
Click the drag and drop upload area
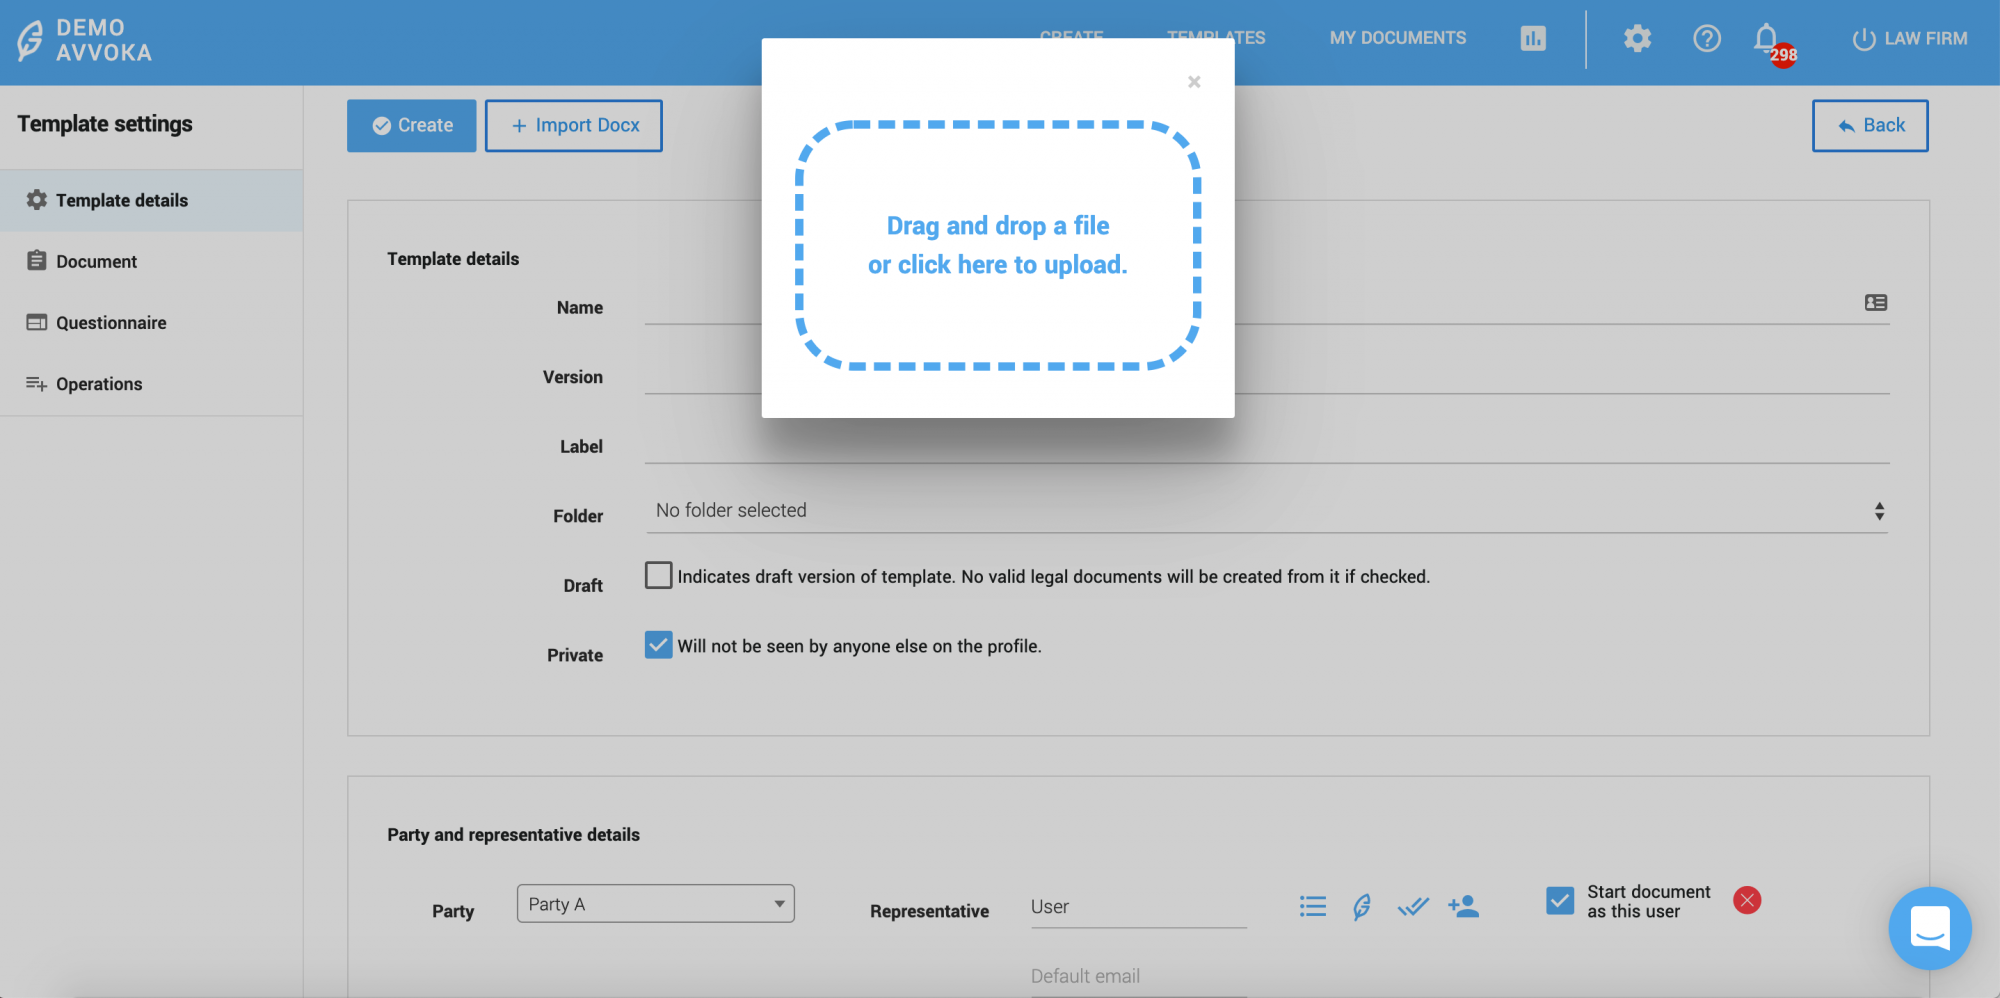pyautogui.click(x=997, y=246)
